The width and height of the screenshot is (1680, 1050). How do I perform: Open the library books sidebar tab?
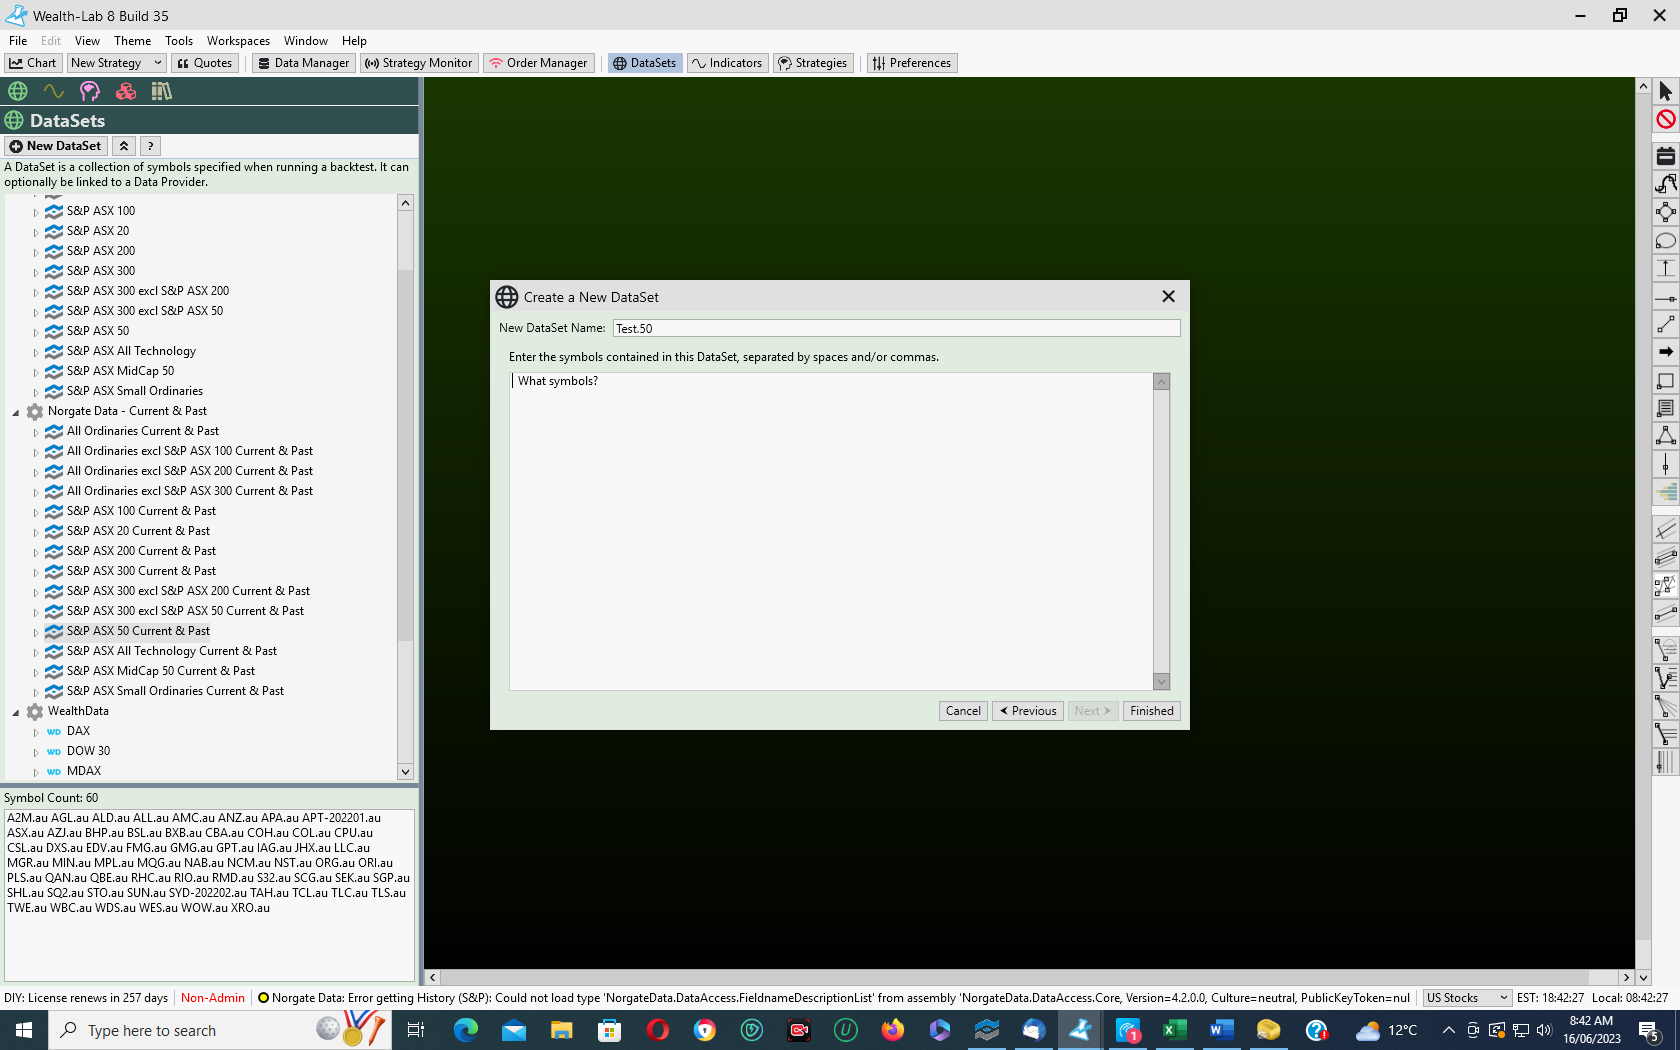click(x=162, y=91)
